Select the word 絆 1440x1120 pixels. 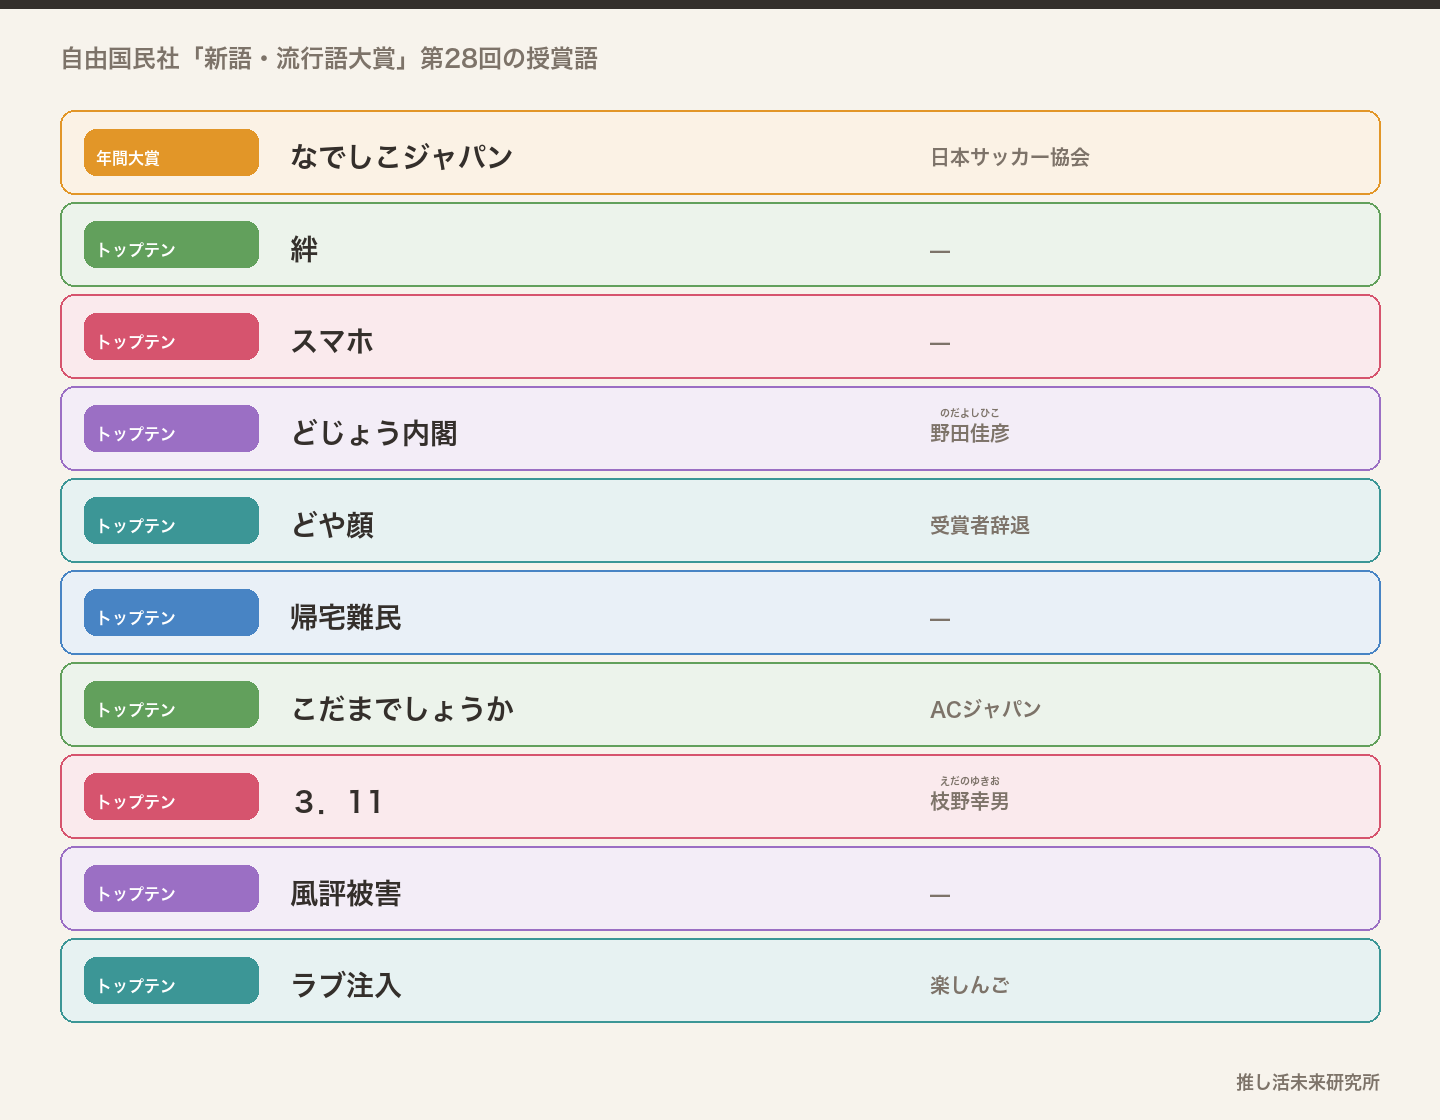tap(304, 249)
